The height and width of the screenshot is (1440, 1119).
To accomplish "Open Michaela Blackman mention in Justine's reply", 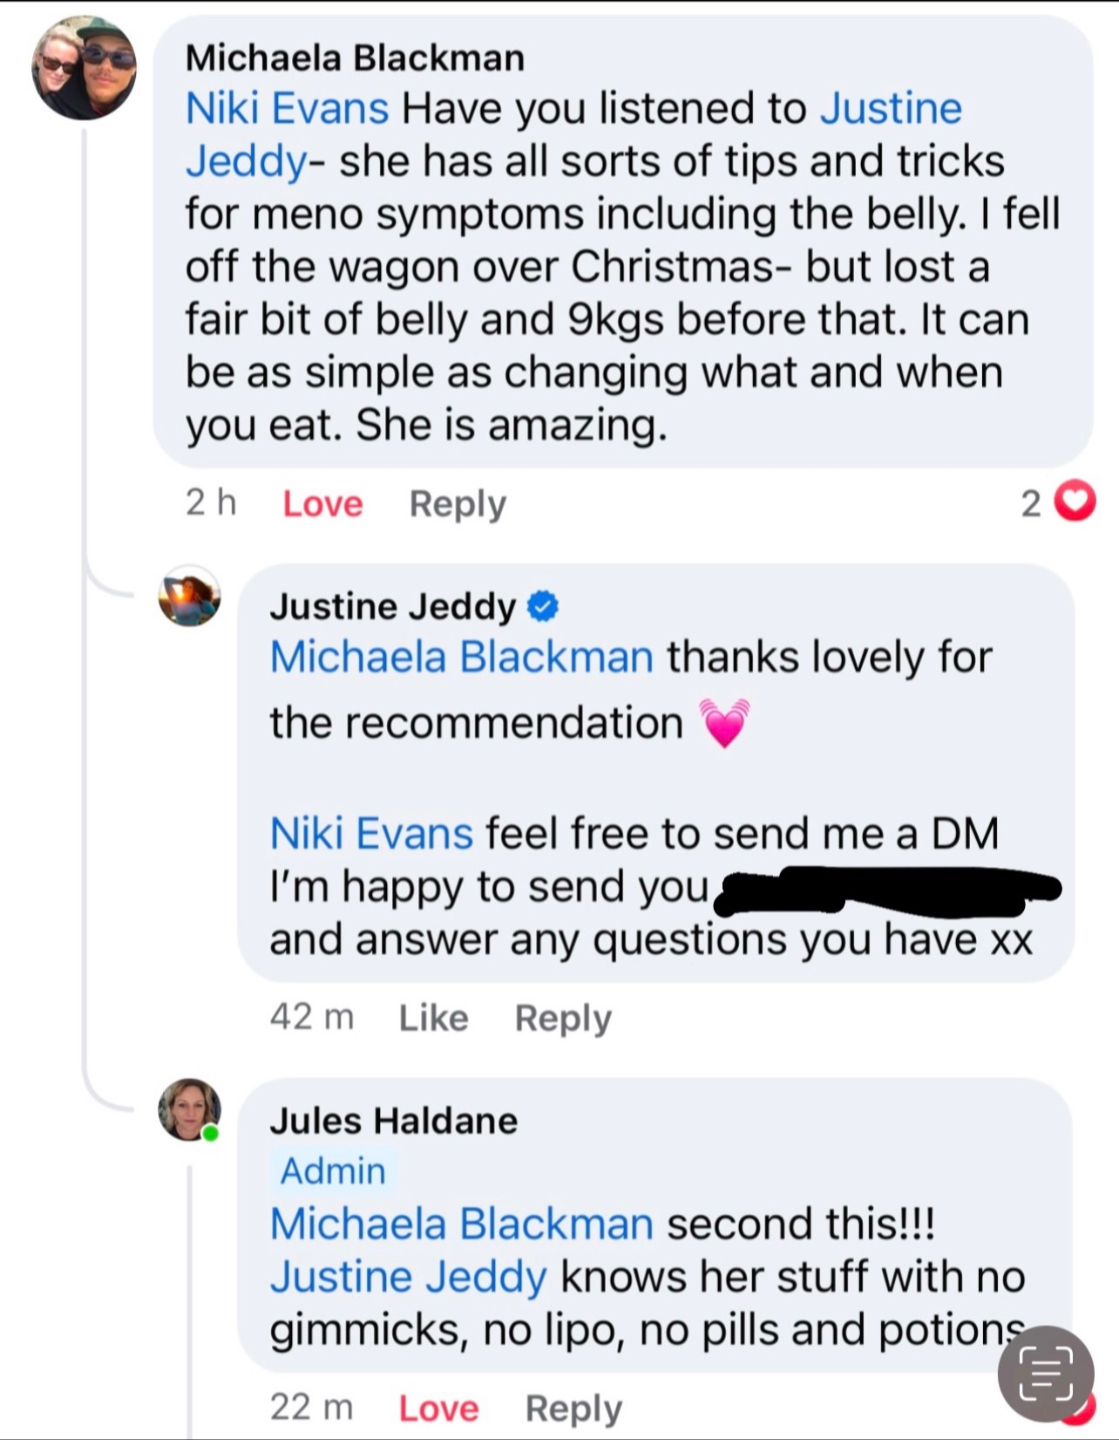I will coord(461,657).
